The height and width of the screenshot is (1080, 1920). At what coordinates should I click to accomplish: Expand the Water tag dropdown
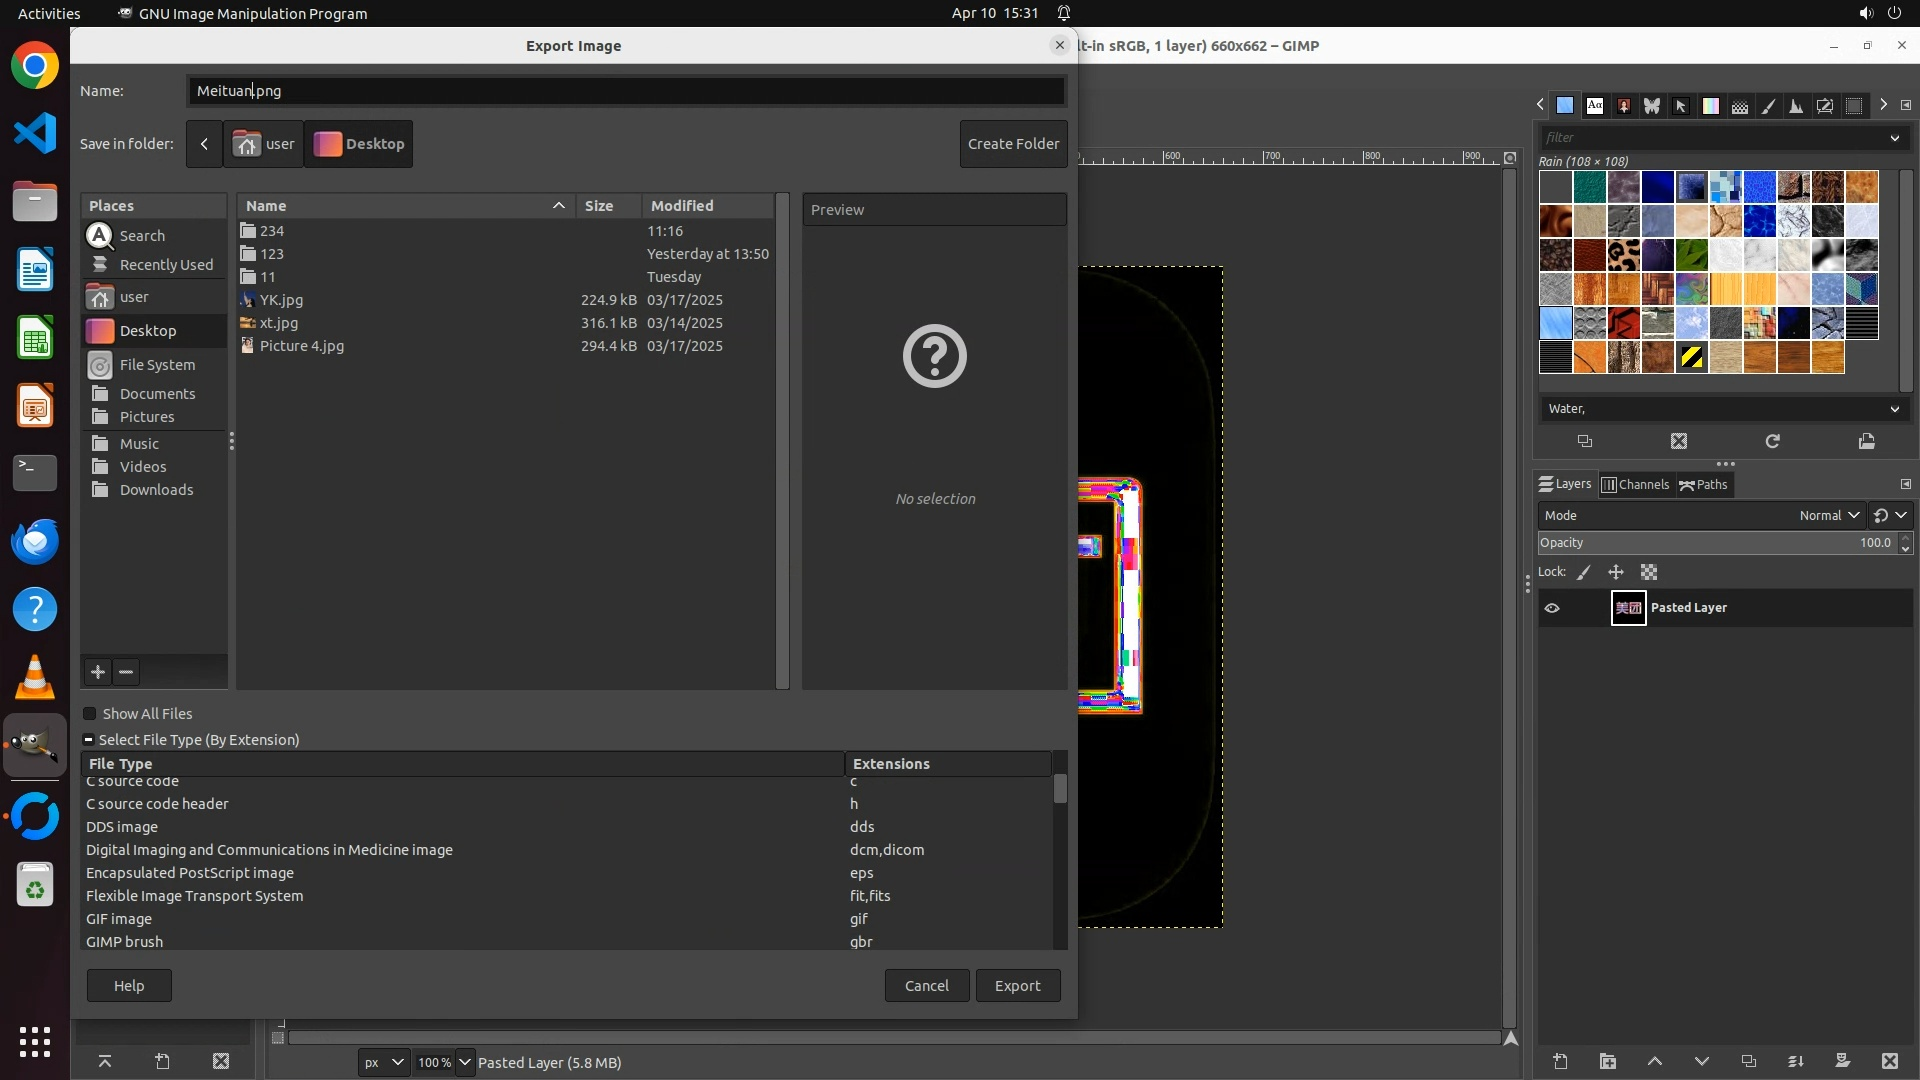(x=1894, y=409)
